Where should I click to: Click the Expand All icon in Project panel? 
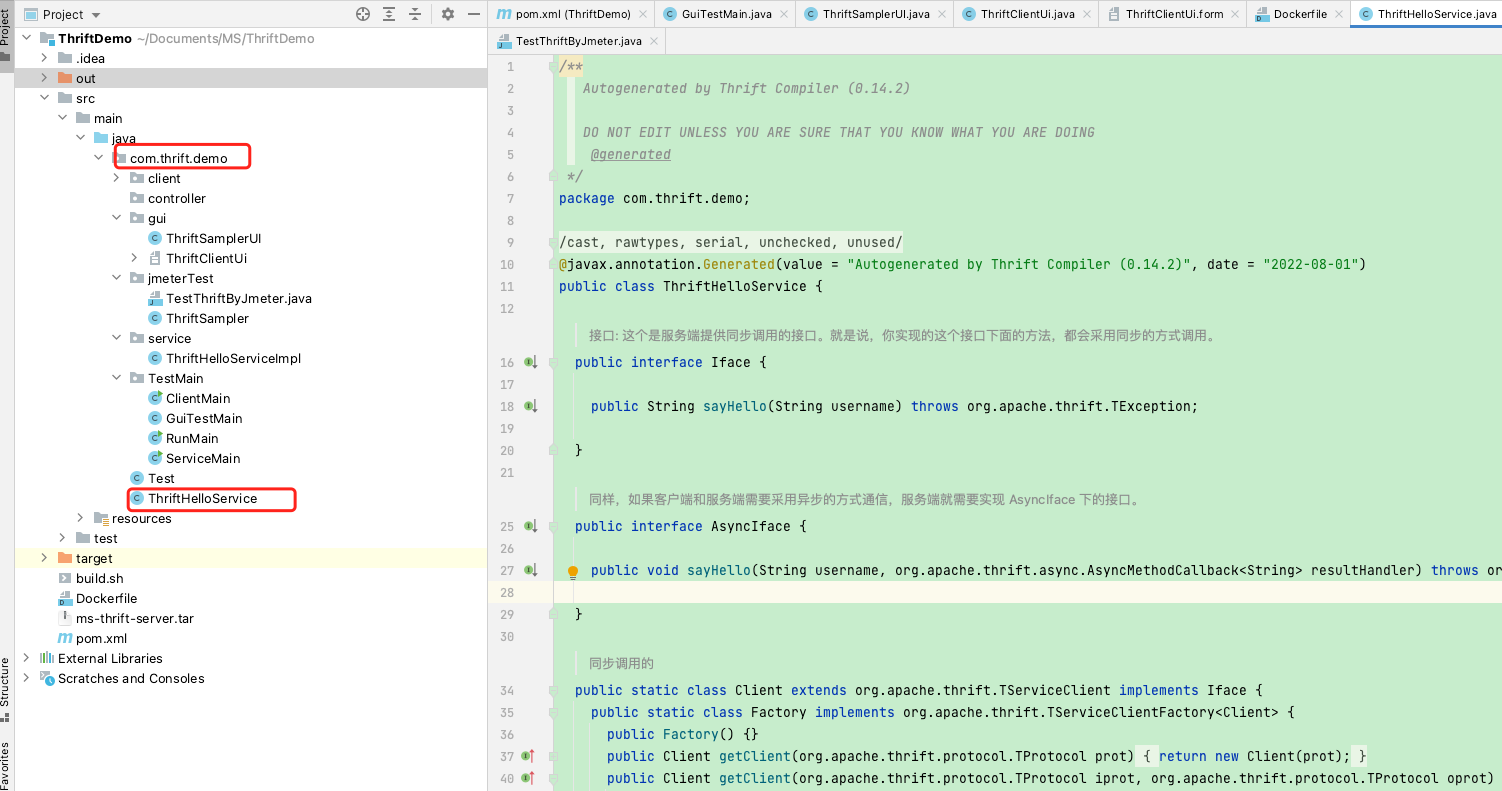point(389,14)
